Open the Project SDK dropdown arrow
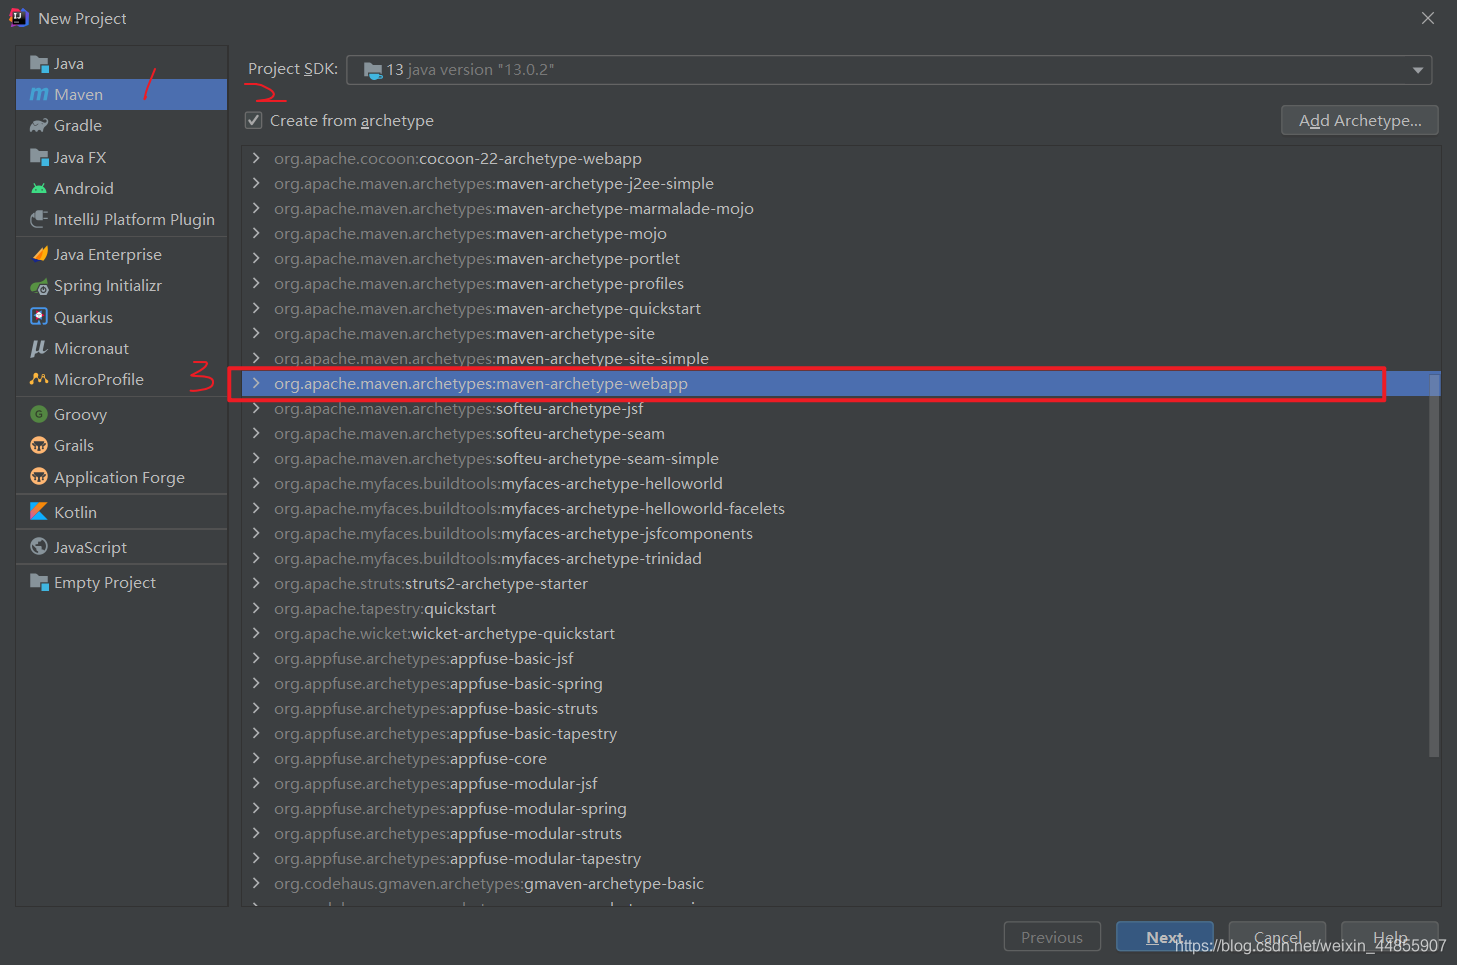The width and height of the screenshot is (1457, 965). pos(1417,70)
